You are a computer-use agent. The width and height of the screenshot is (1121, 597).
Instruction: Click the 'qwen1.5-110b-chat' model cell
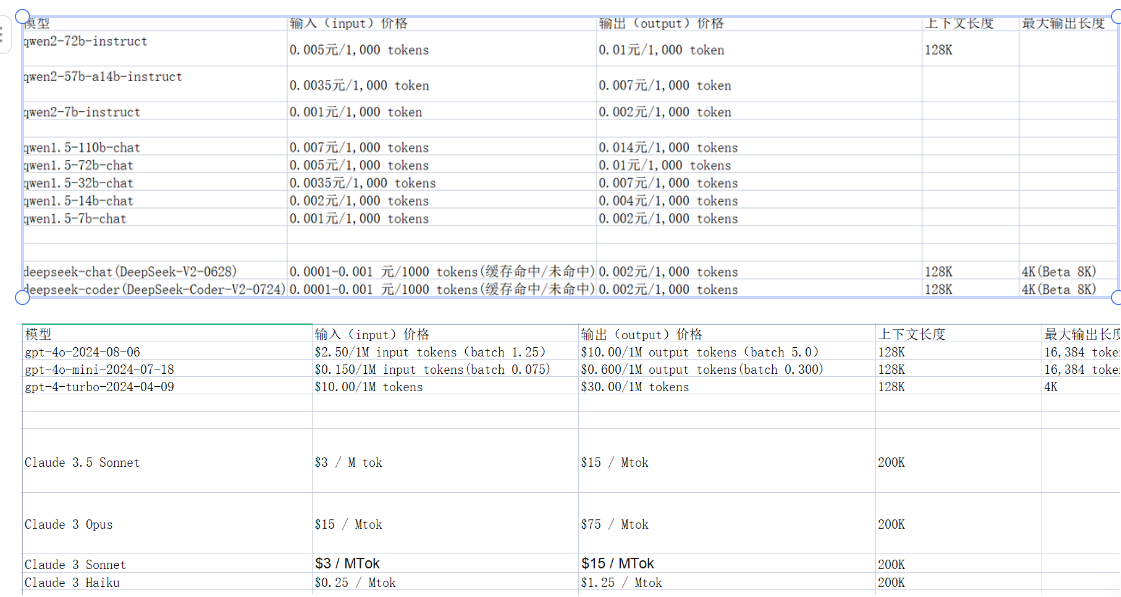coord(82,147)
